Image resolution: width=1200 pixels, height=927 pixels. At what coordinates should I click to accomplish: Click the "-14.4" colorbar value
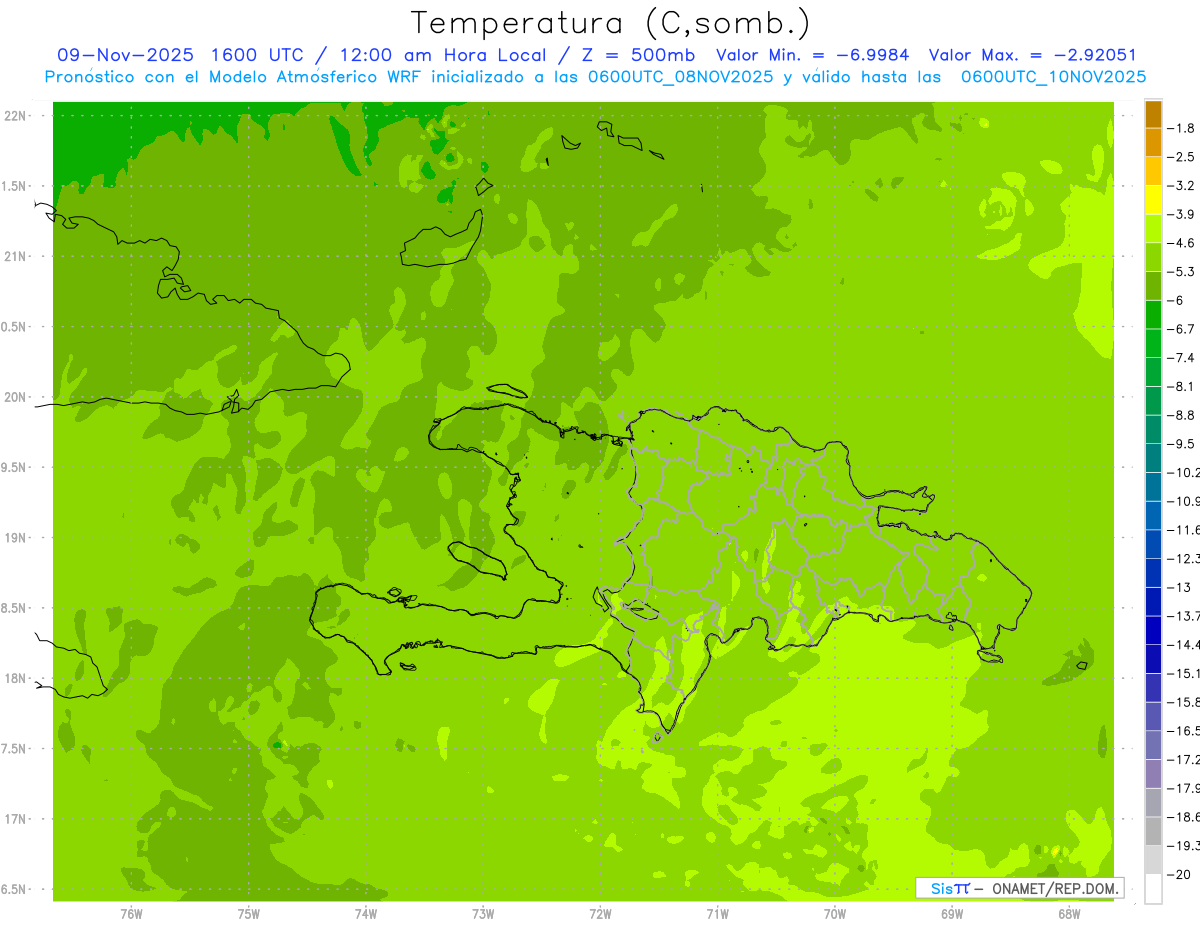click(x=1184, y=644)
